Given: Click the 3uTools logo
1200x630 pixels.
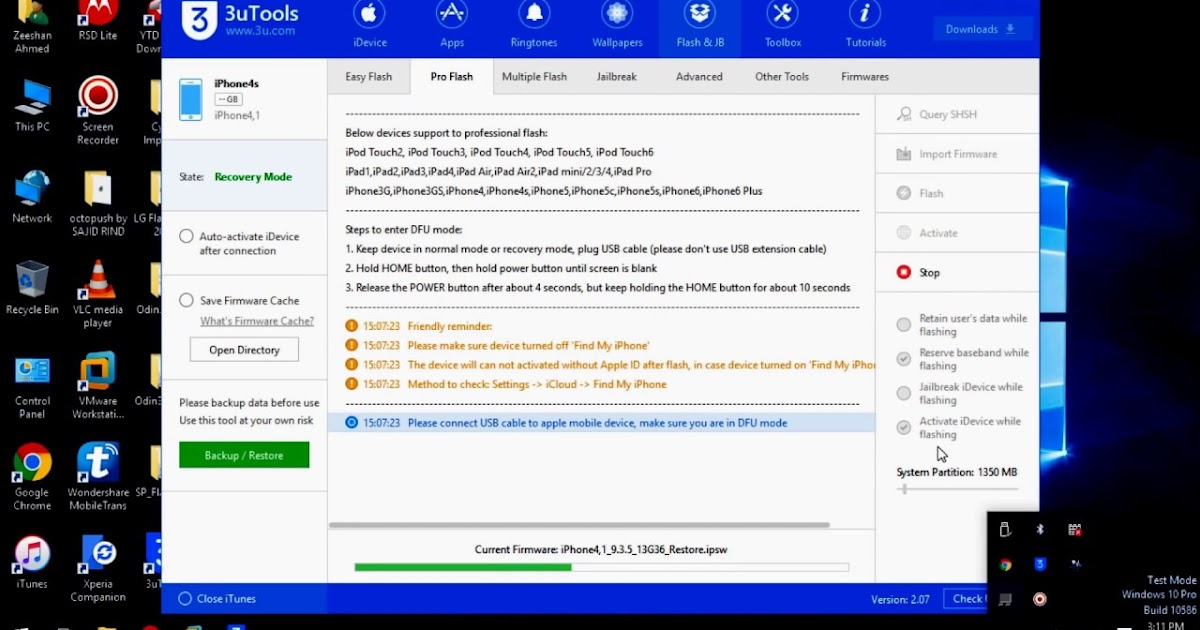Looking at the screenshot, I should tap(199, 20).
